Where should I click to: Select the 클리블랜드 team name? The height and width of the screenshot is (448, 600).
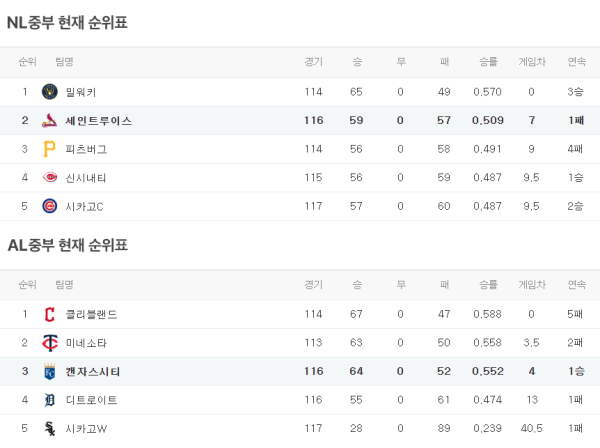[91, 314]
